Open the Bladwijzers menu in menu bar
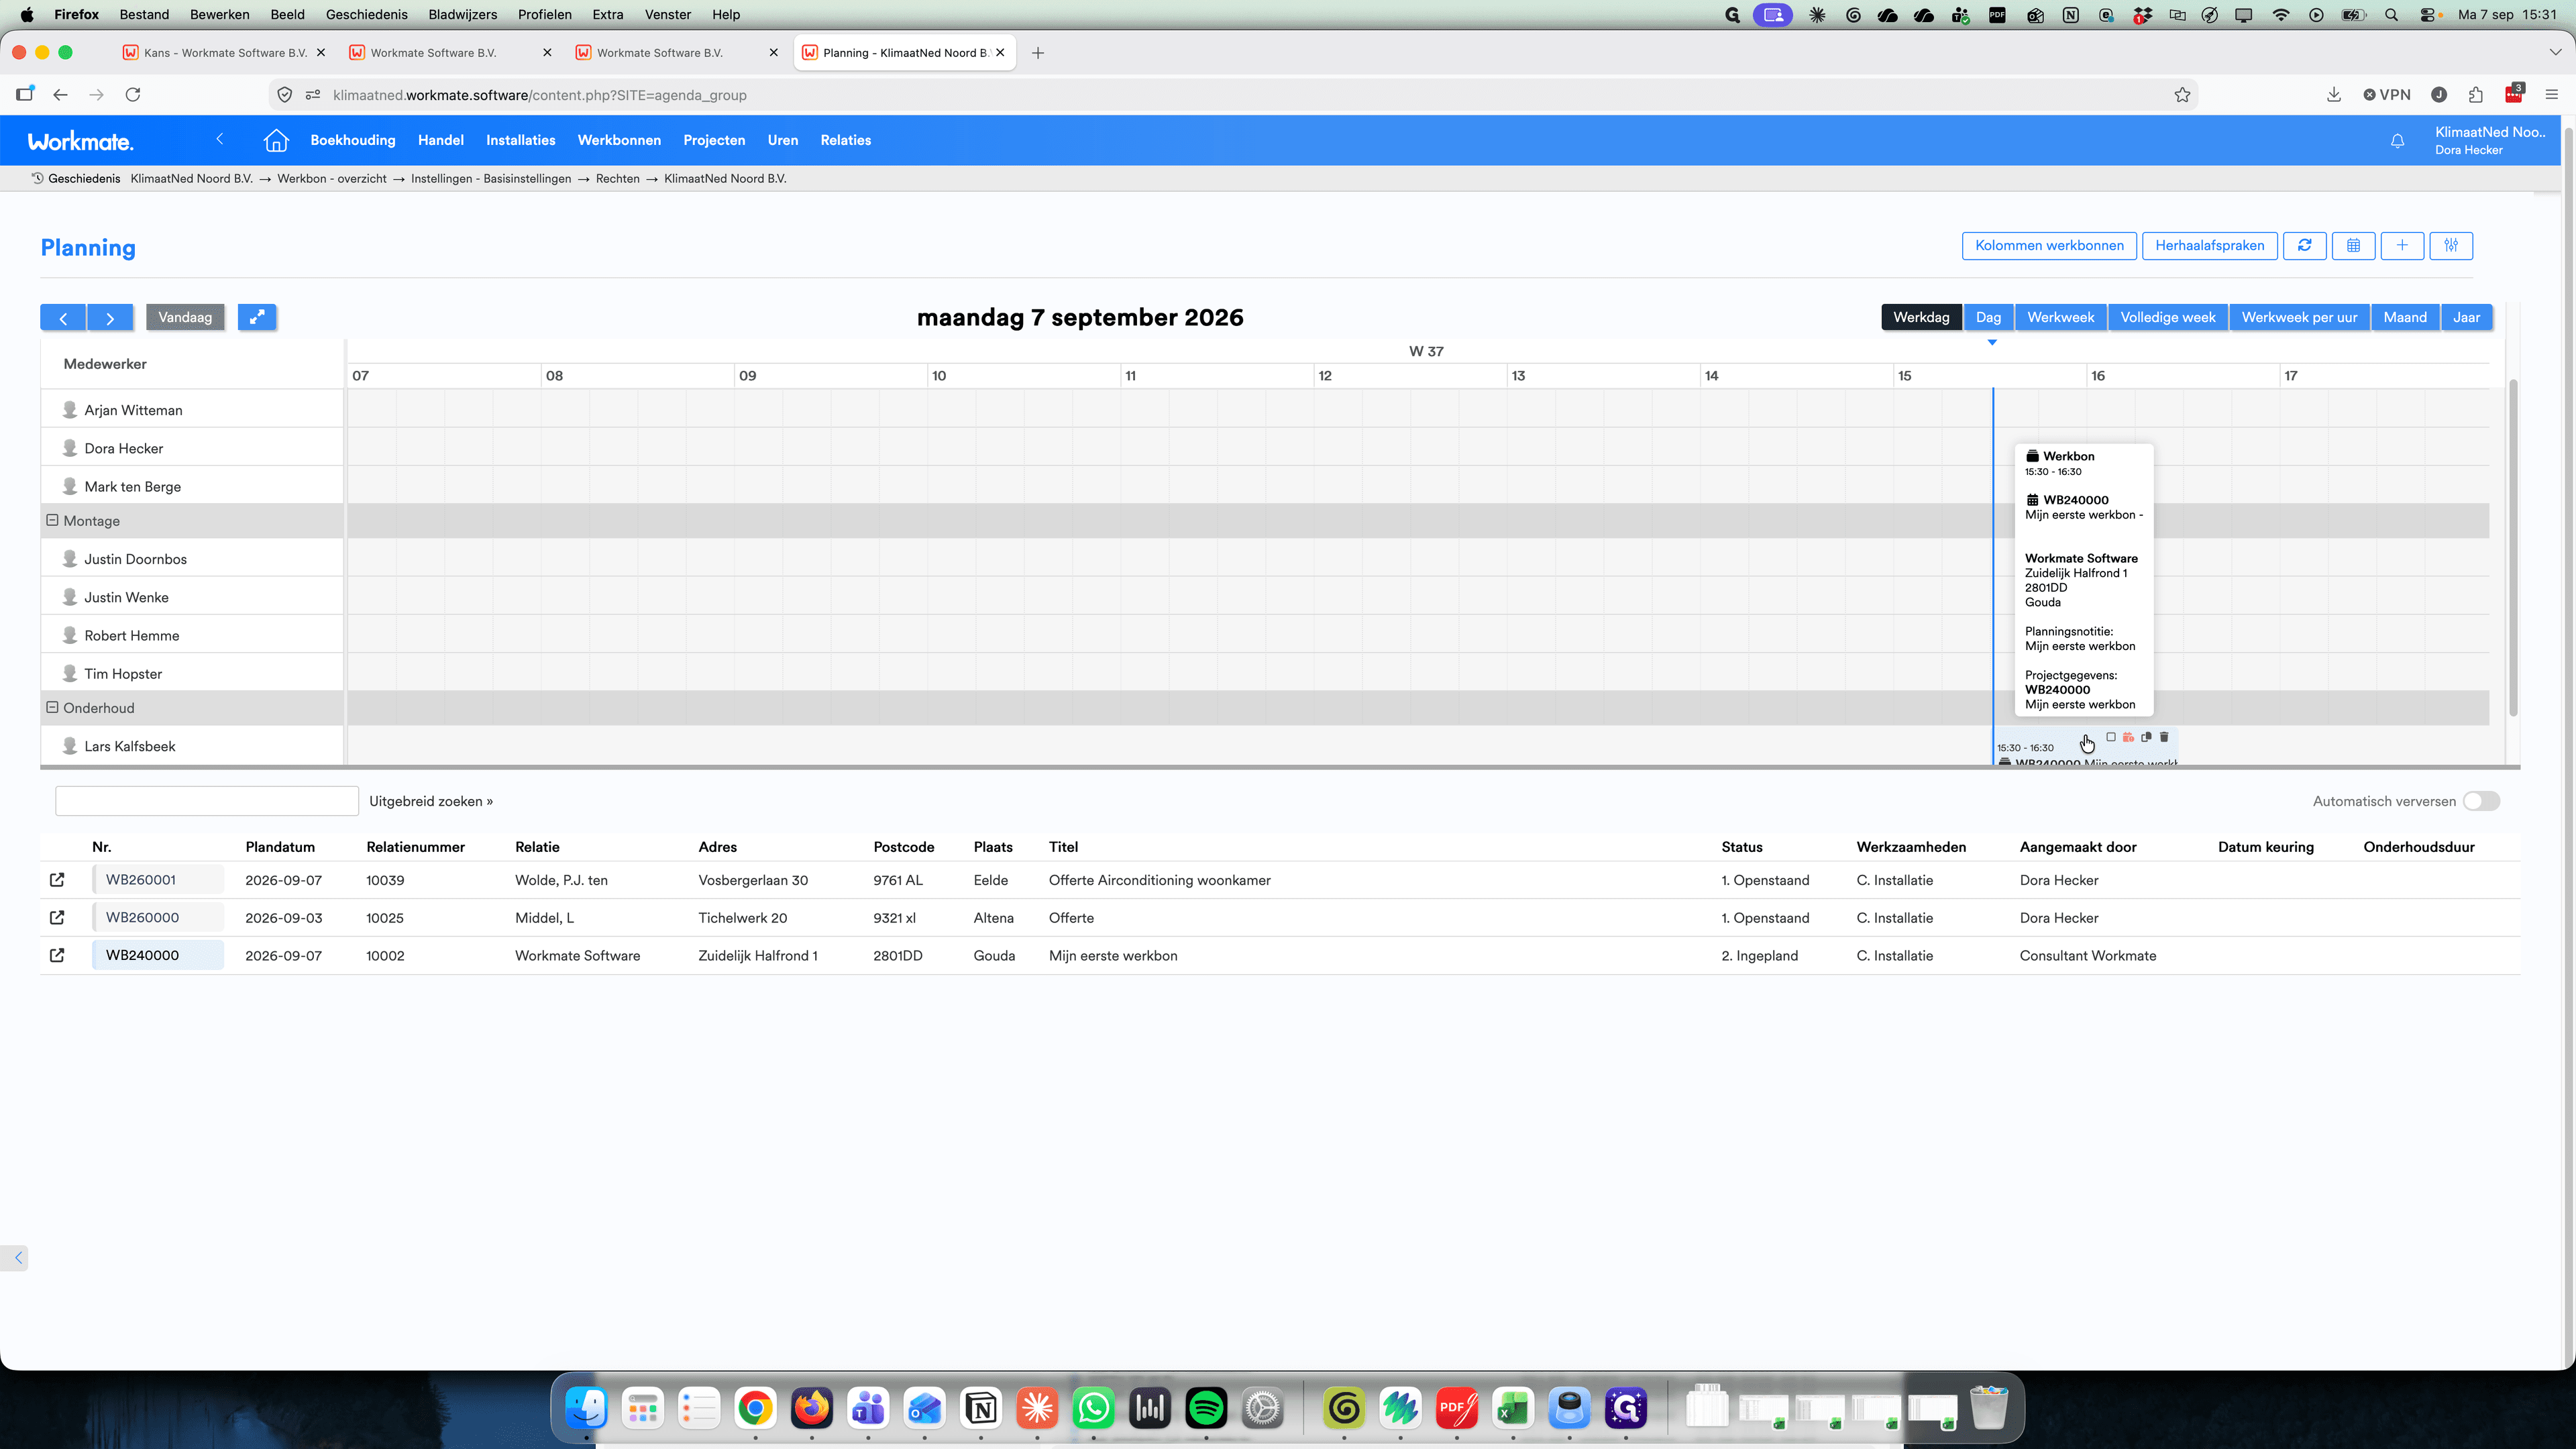This screenshot has width=2576, height=1449. pyautogui.click(x=463, y=14)
